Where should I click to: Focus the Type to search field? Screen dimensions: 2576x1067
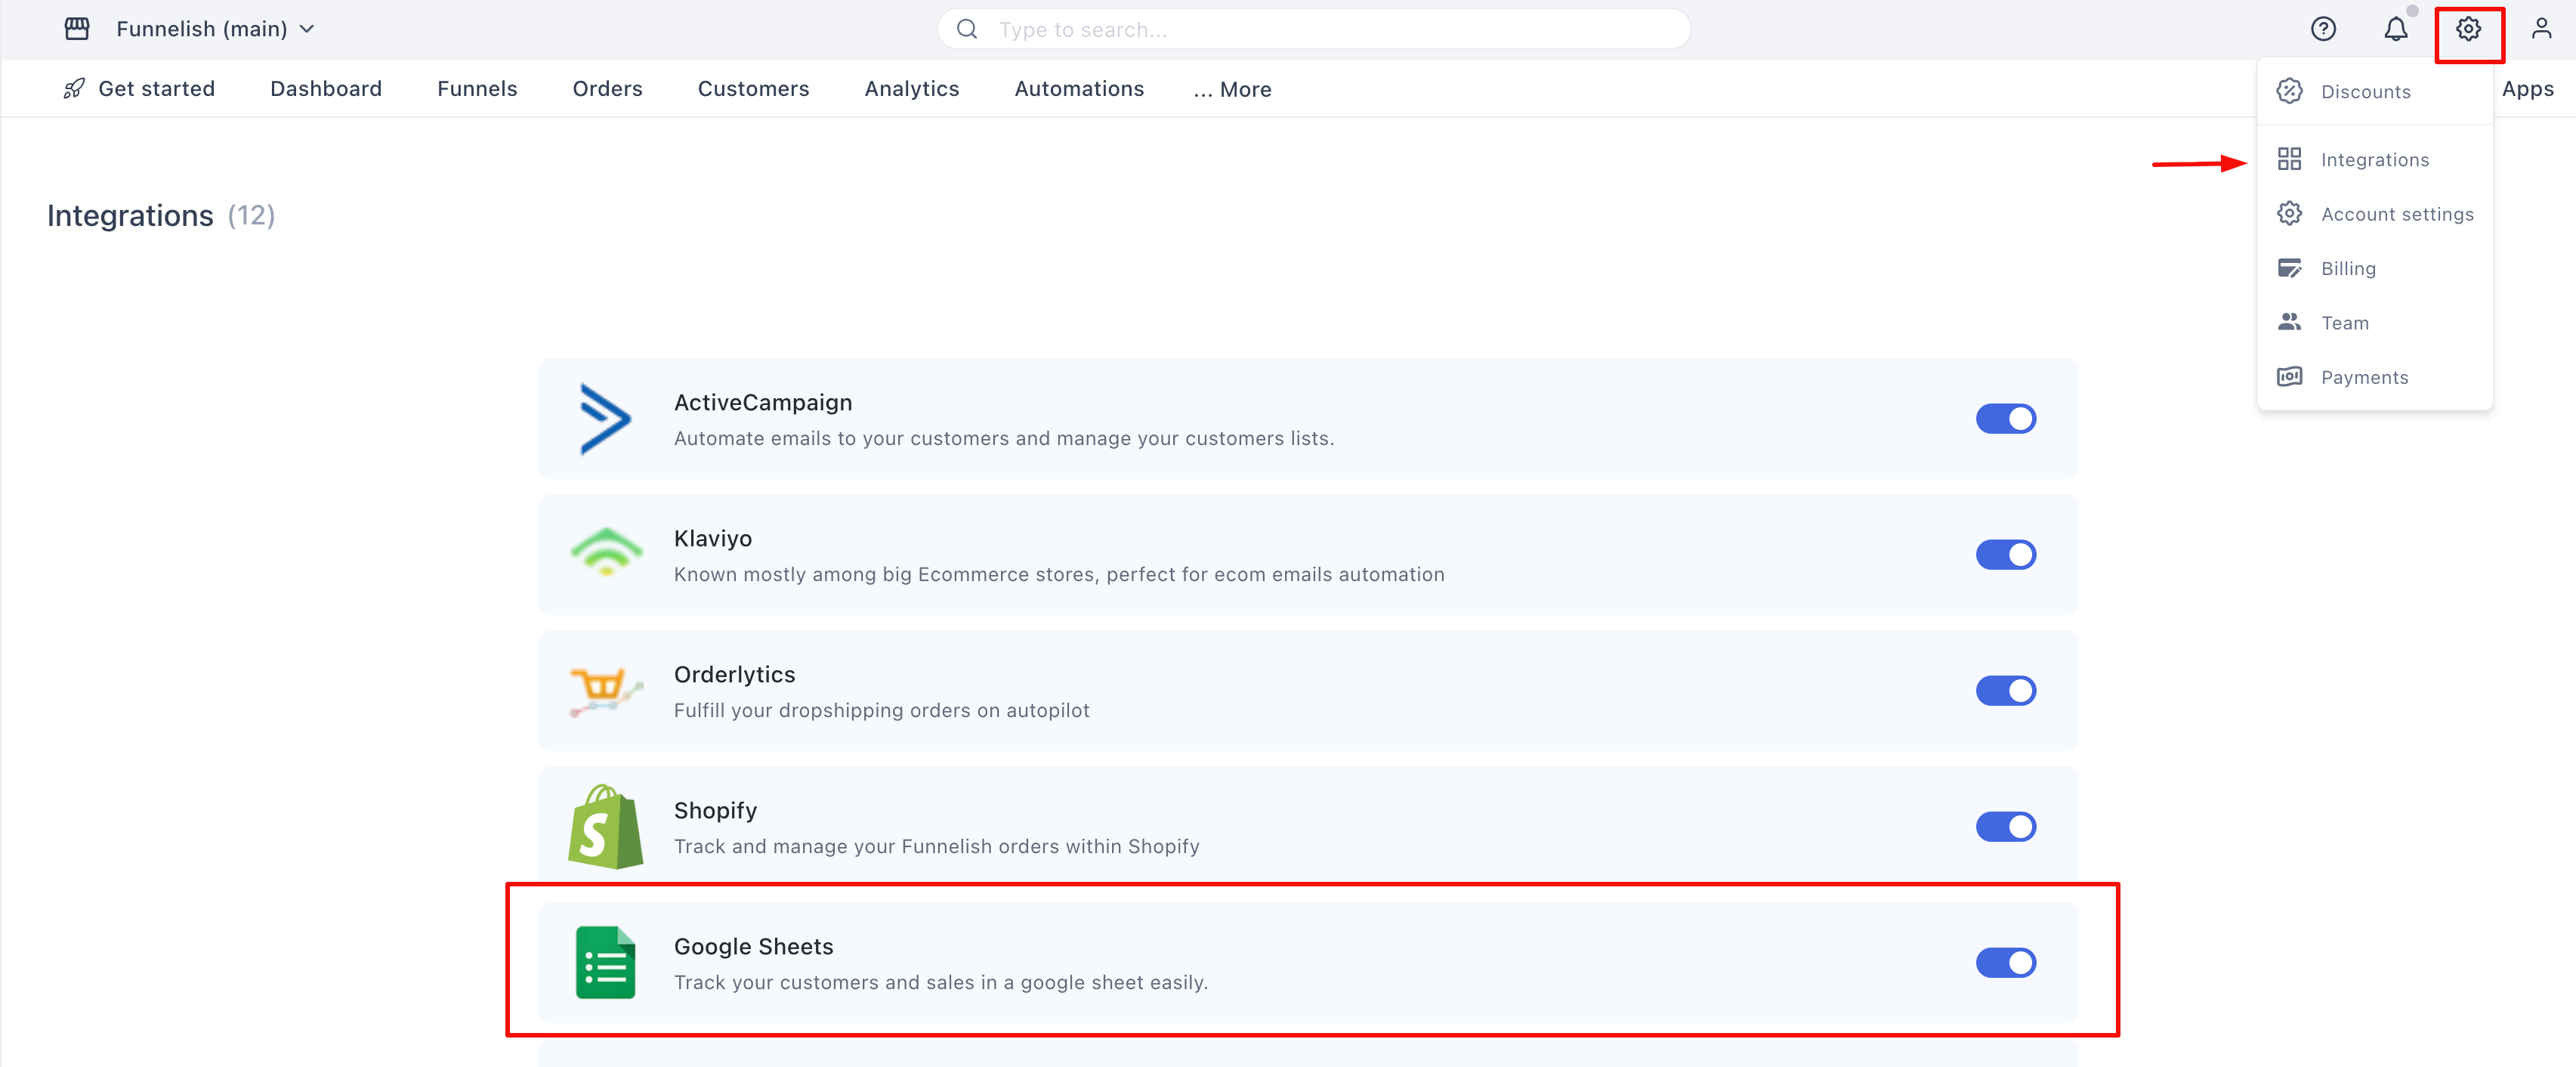point(1312,29)
